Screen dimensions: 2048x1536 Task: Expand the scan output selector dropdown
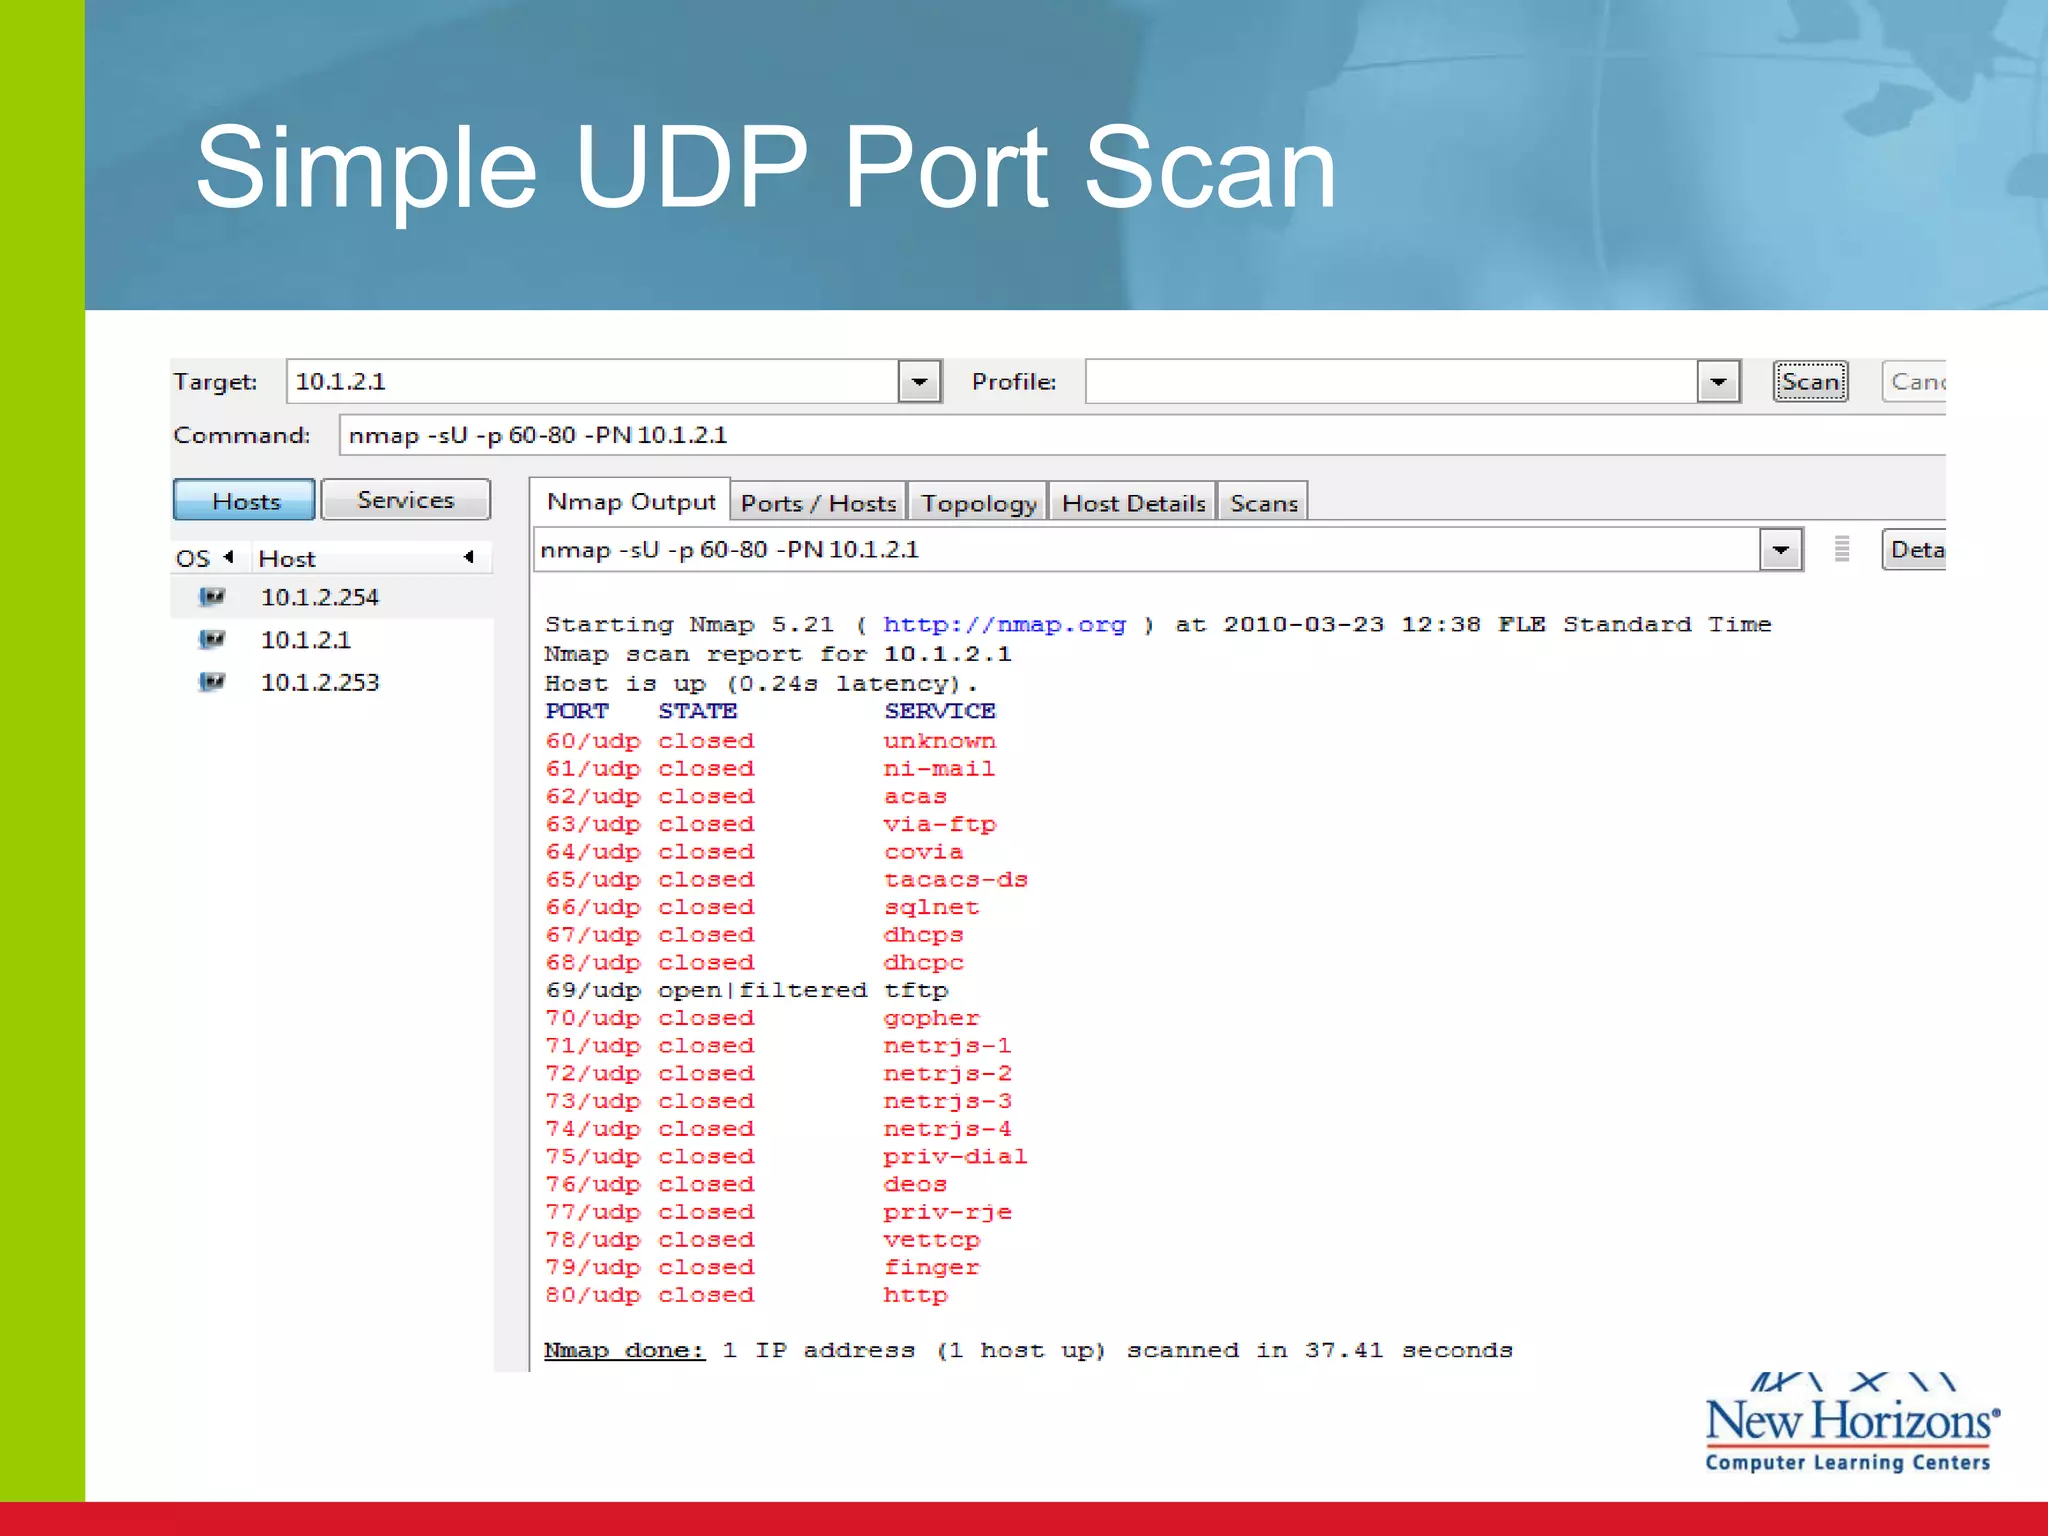coord(1780,550)
